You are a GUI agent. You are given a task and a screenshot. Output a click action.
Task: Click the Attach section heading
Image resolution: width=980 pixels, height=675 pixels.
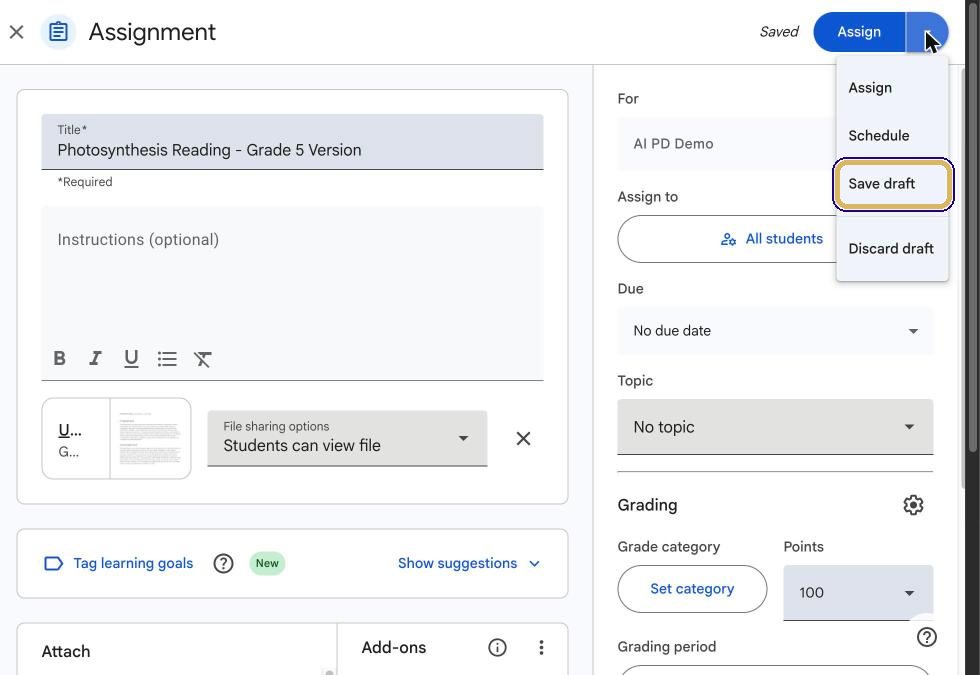click(x=66, y=652)
